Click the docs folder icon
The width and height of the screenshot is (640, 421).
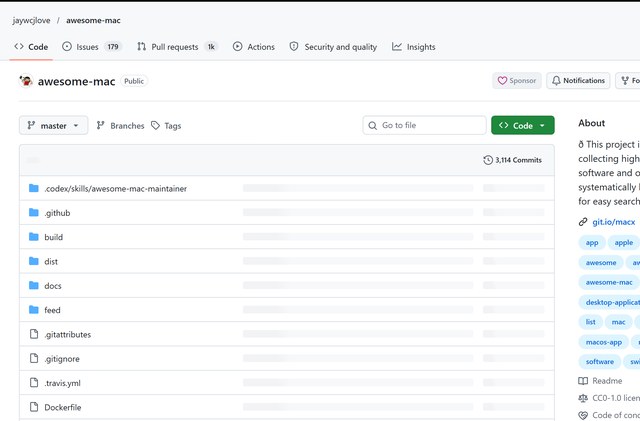[34, 285]
